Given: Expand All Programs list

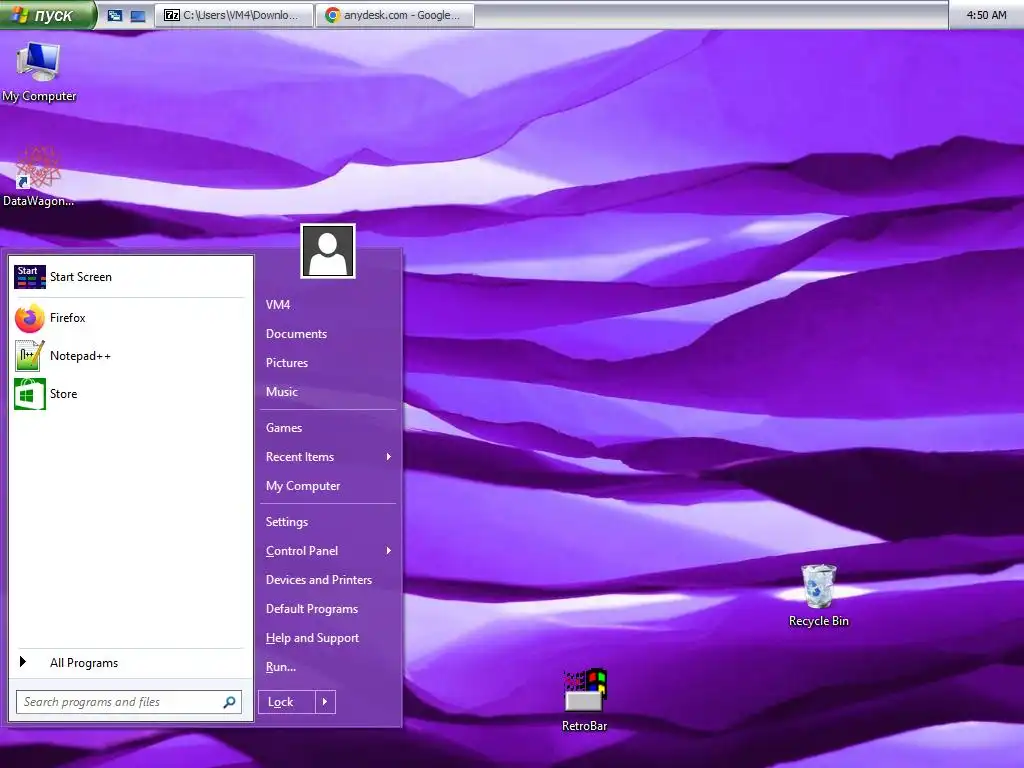Looking at the screenshot, I should pyautogui.click(x=129, y=663).
